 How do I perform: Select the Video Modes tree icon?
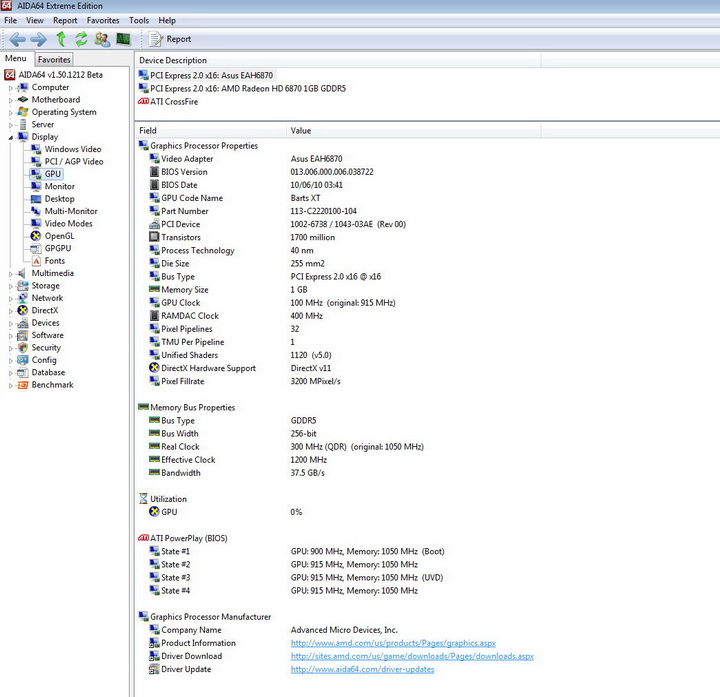[x=36, y=224]
